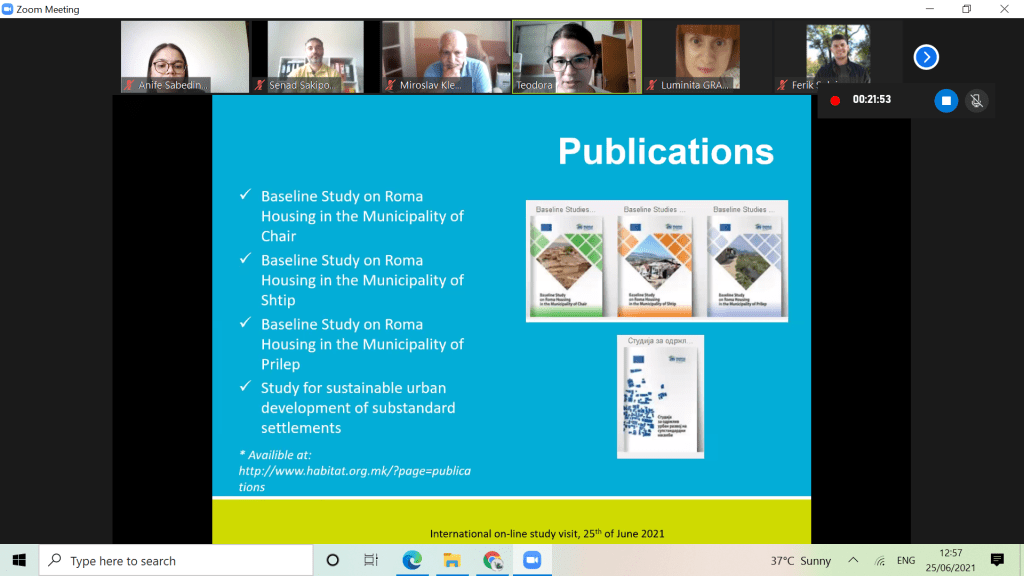Open the network status tray icon
The height and width of the screenshot is (576, 1024).
[x=880, y=561]
